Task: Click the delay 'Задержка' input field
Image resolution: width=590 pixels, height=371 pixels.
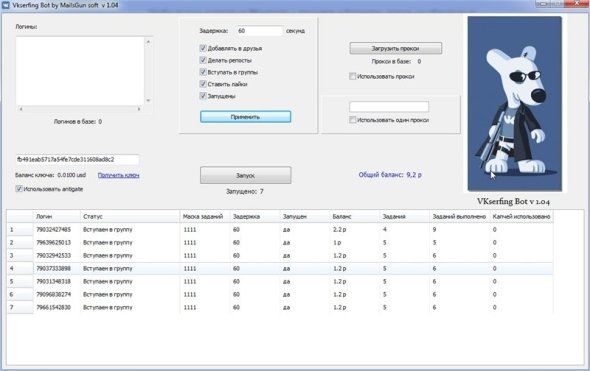Action: pyautogui.click(x=260, y=31)
